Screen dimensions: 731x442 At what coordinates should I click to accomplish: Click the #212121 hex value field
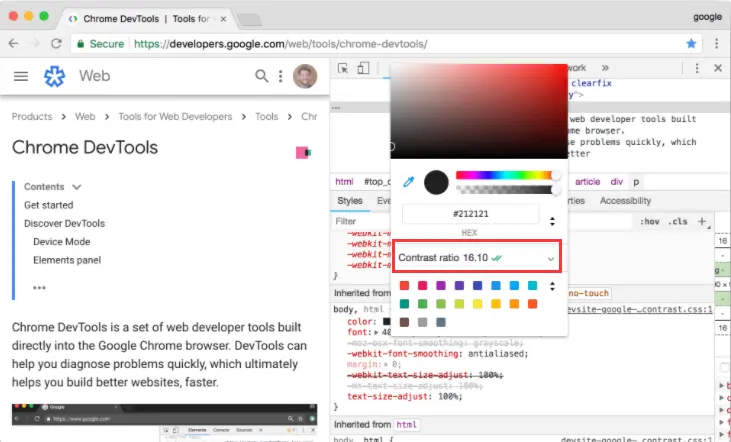(471, 214)
